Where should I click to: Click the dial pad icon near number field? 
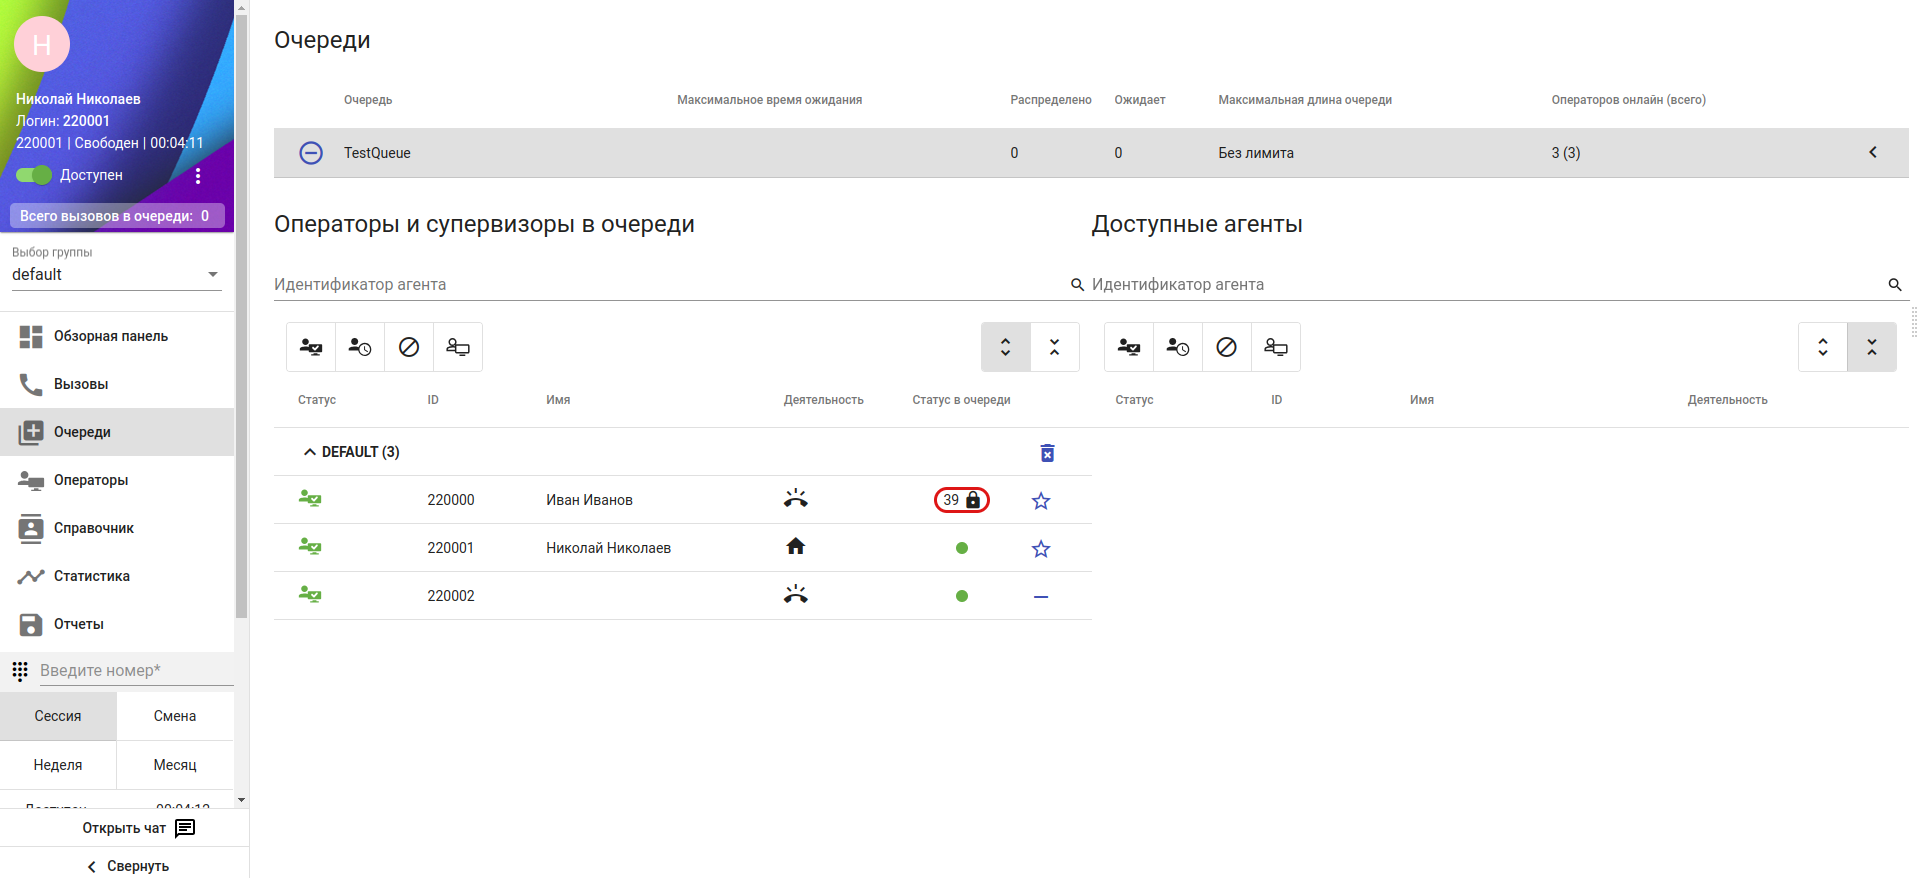pos(20,671)
